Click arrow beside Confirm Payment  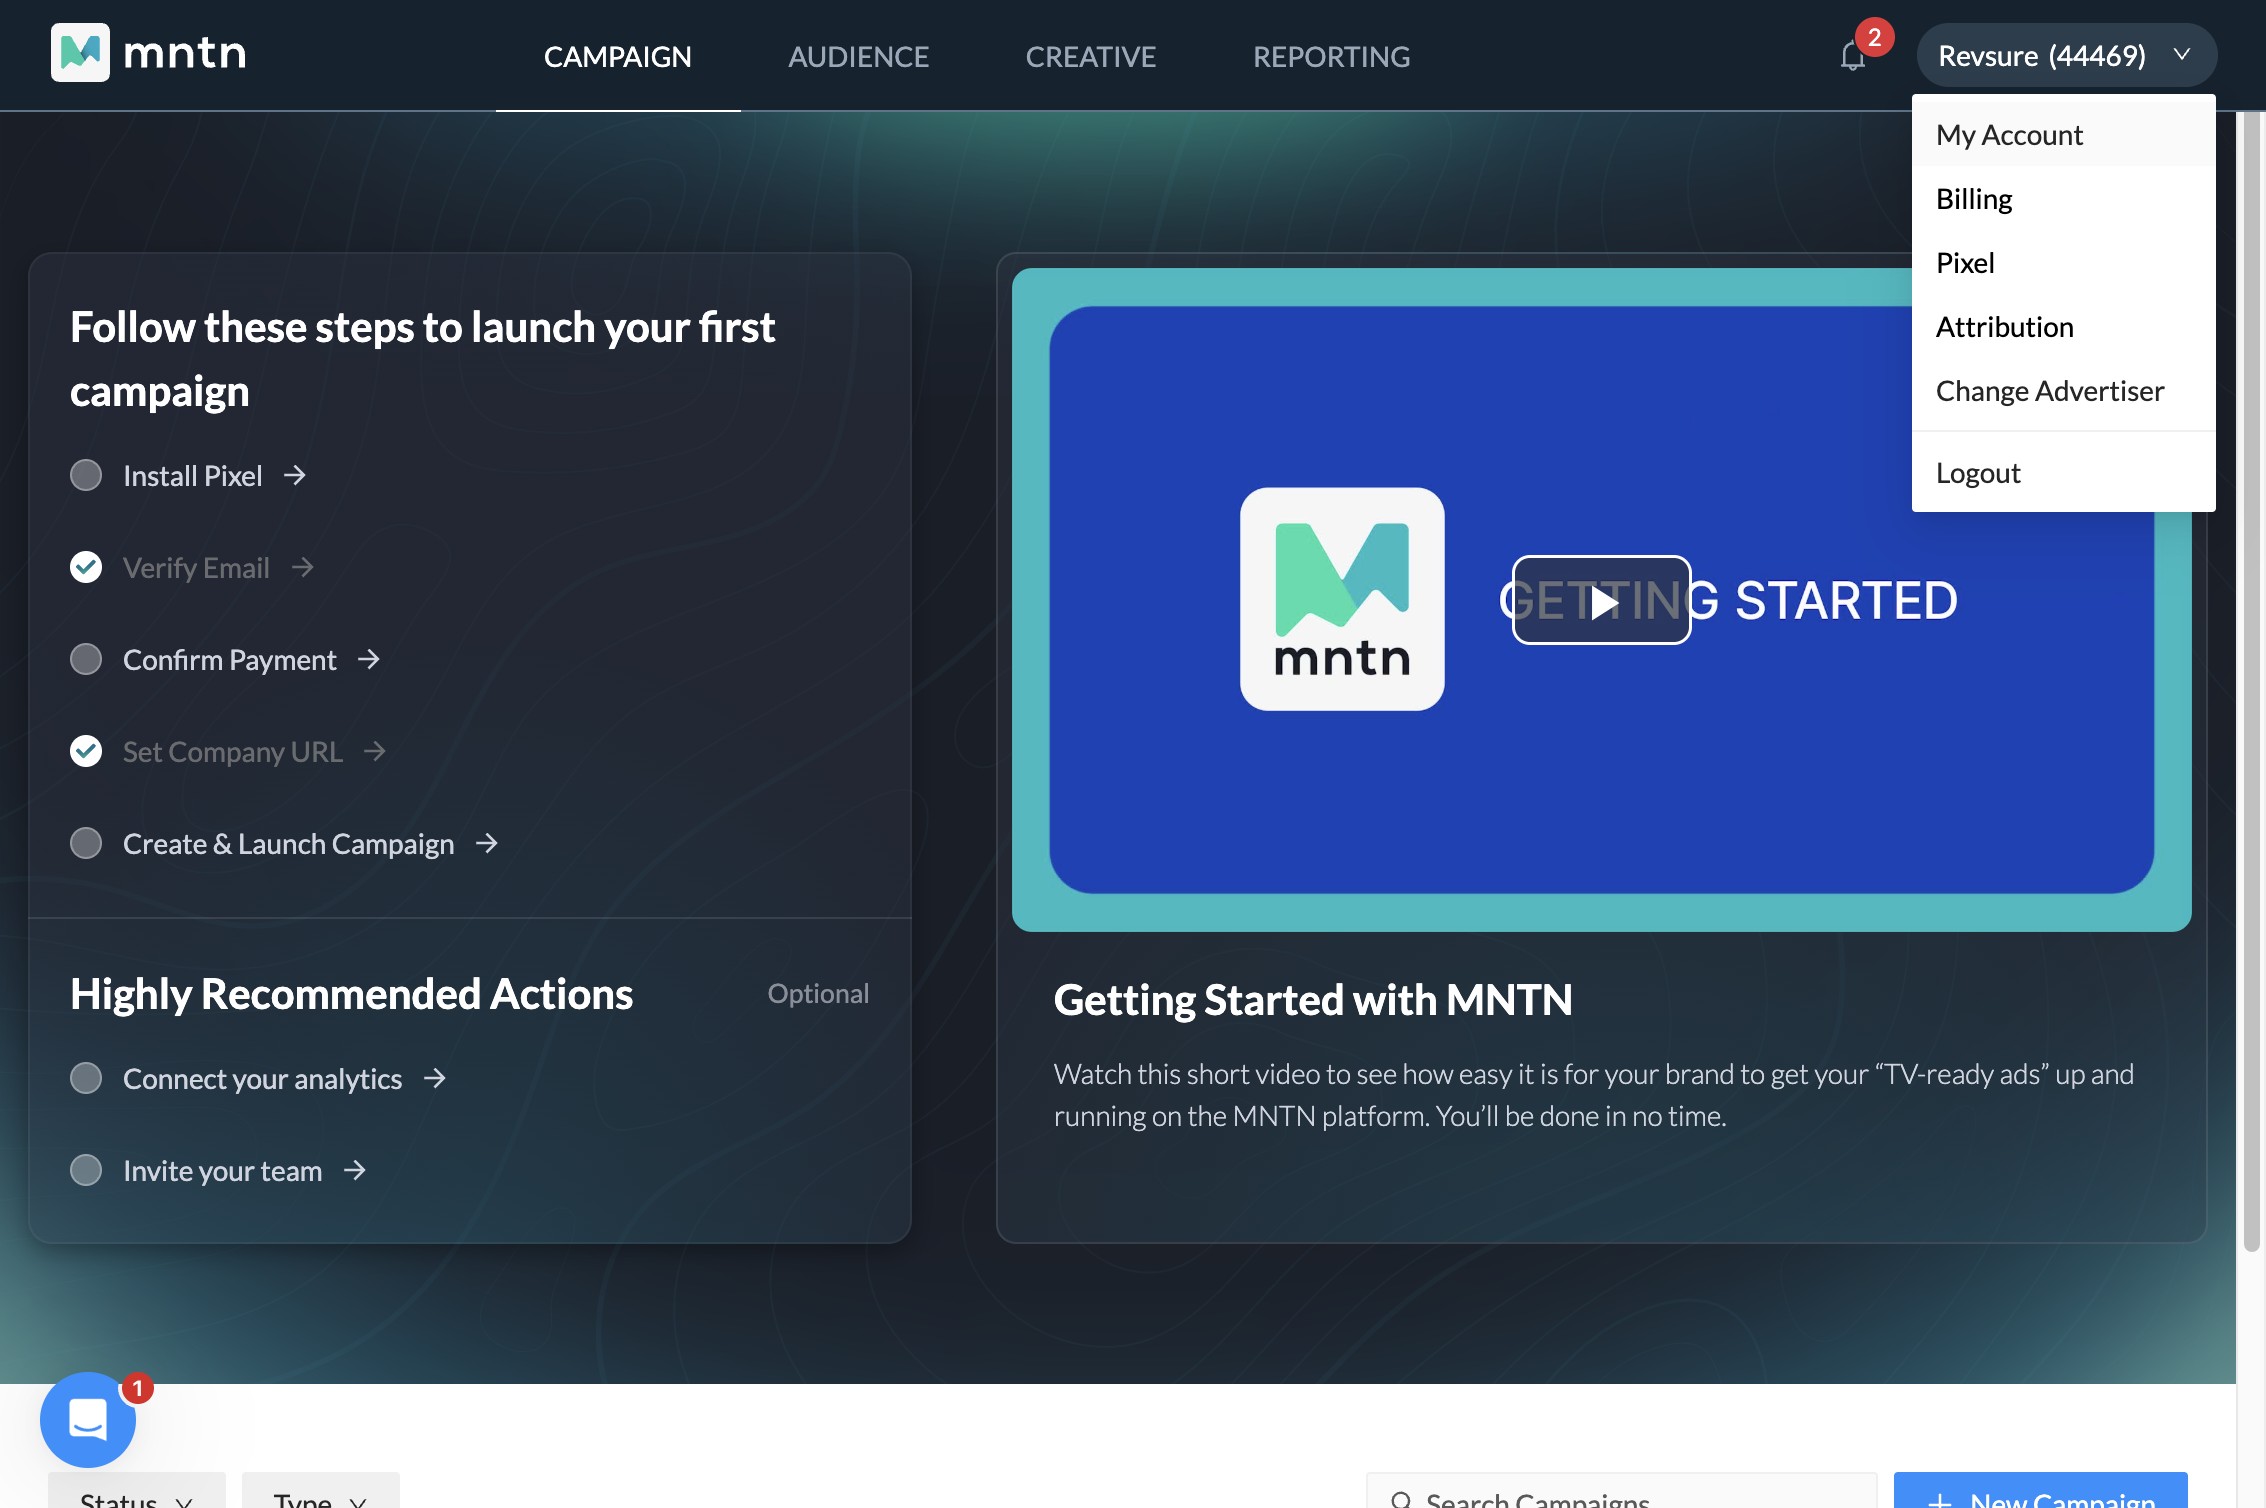tap(369, 659)
